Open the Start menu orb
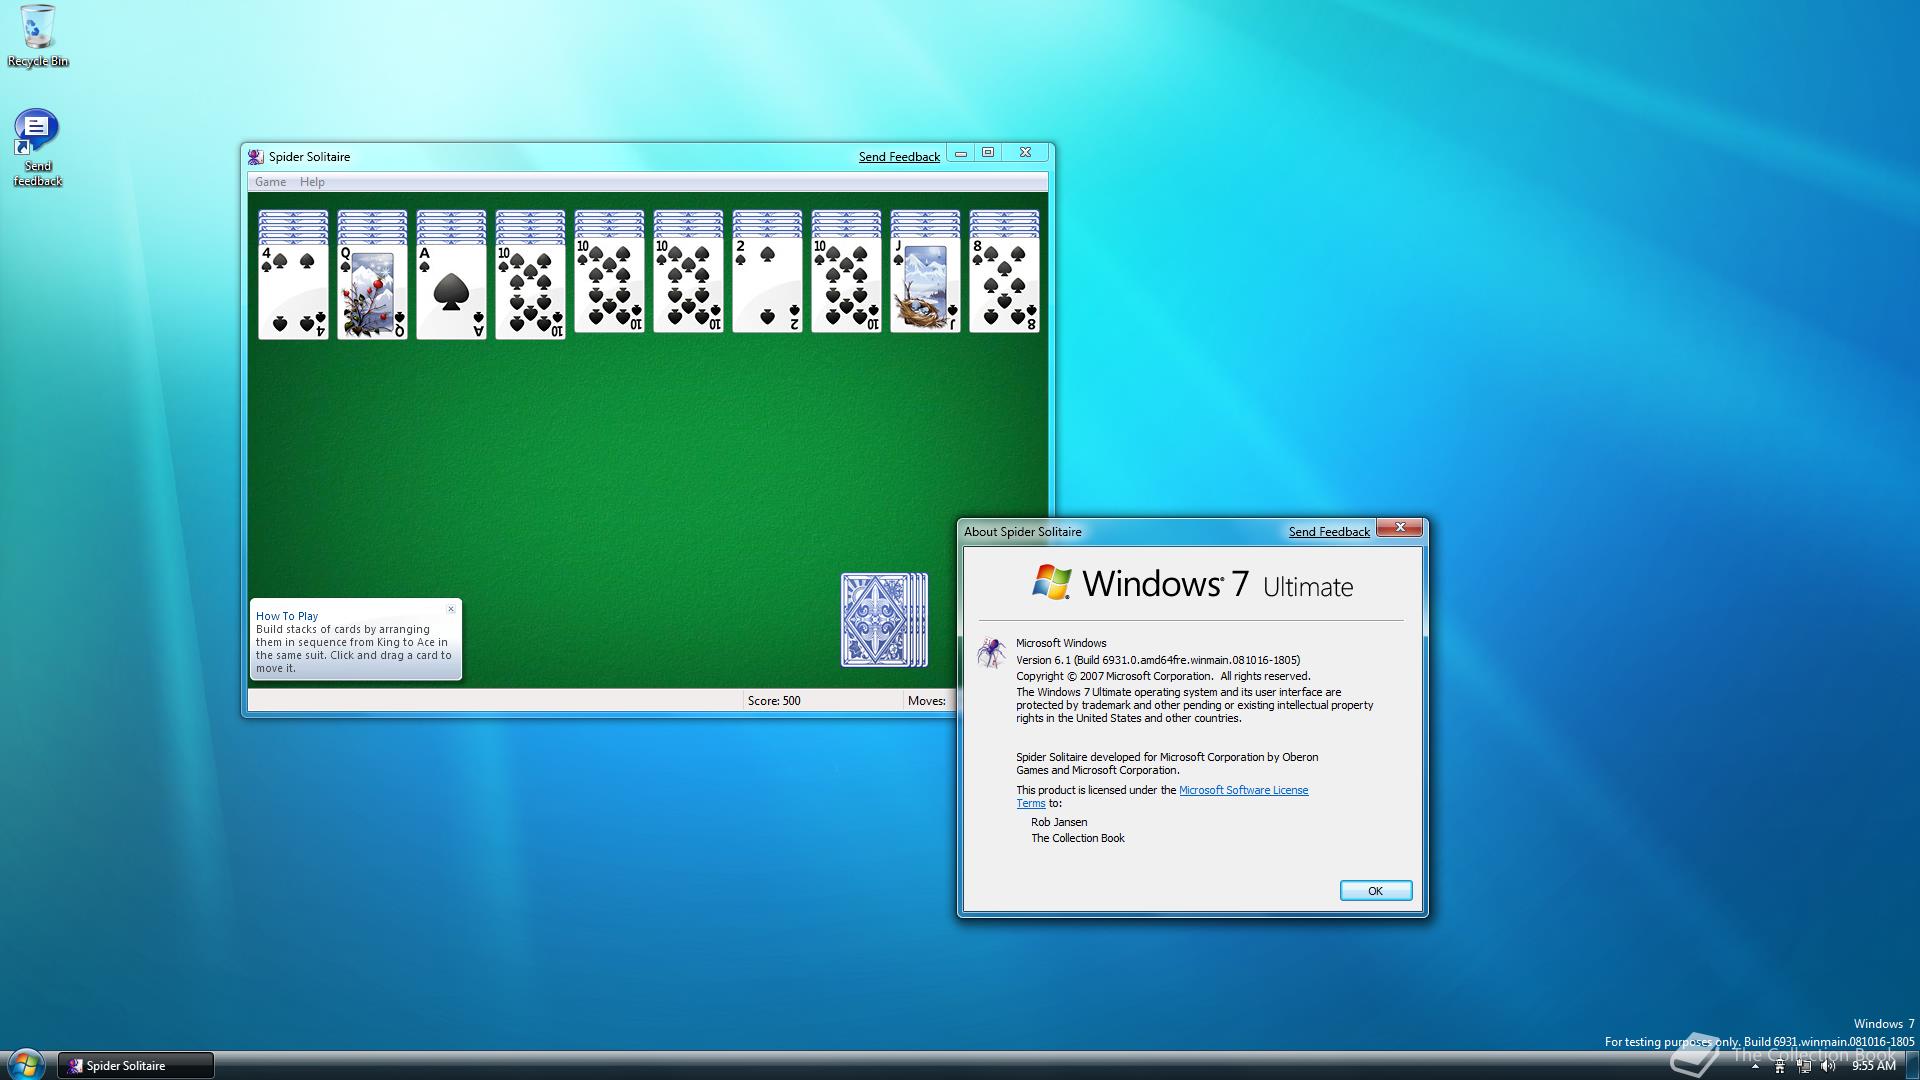Screen dimensions: 1920x1080 click(25, 1064)
